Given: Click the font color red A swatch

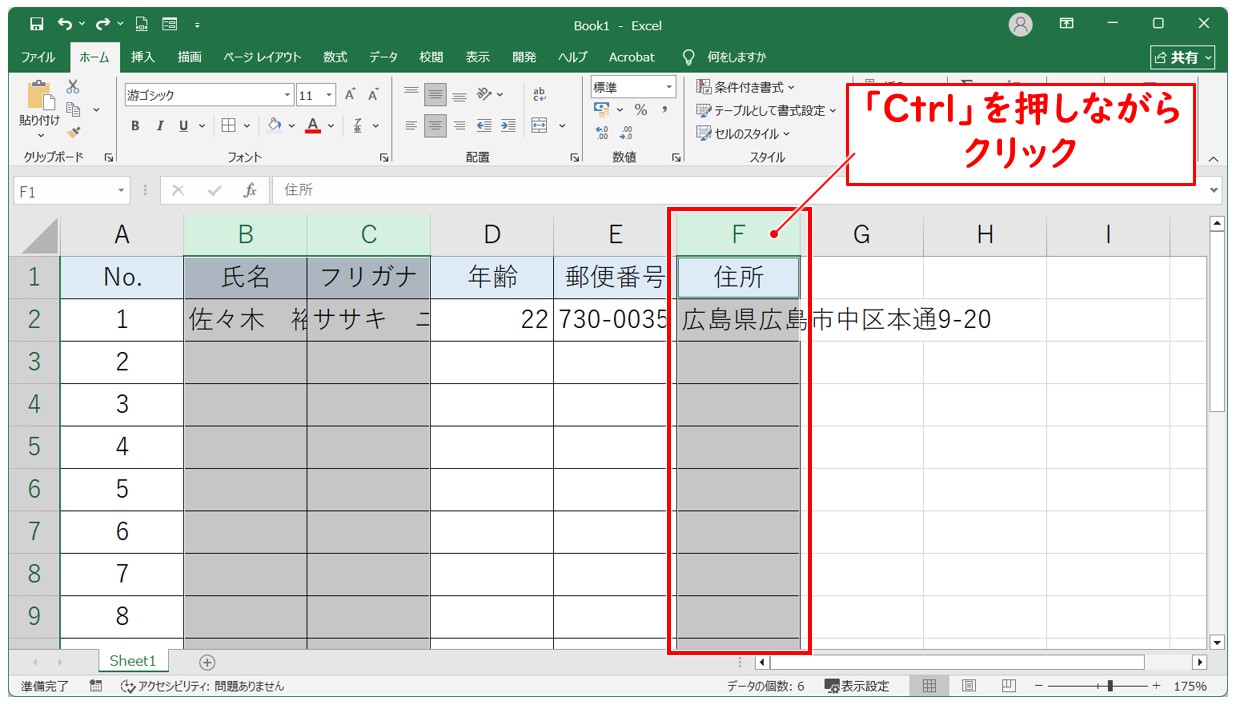Looking at the screenshot, I should [x=313, y=126].
